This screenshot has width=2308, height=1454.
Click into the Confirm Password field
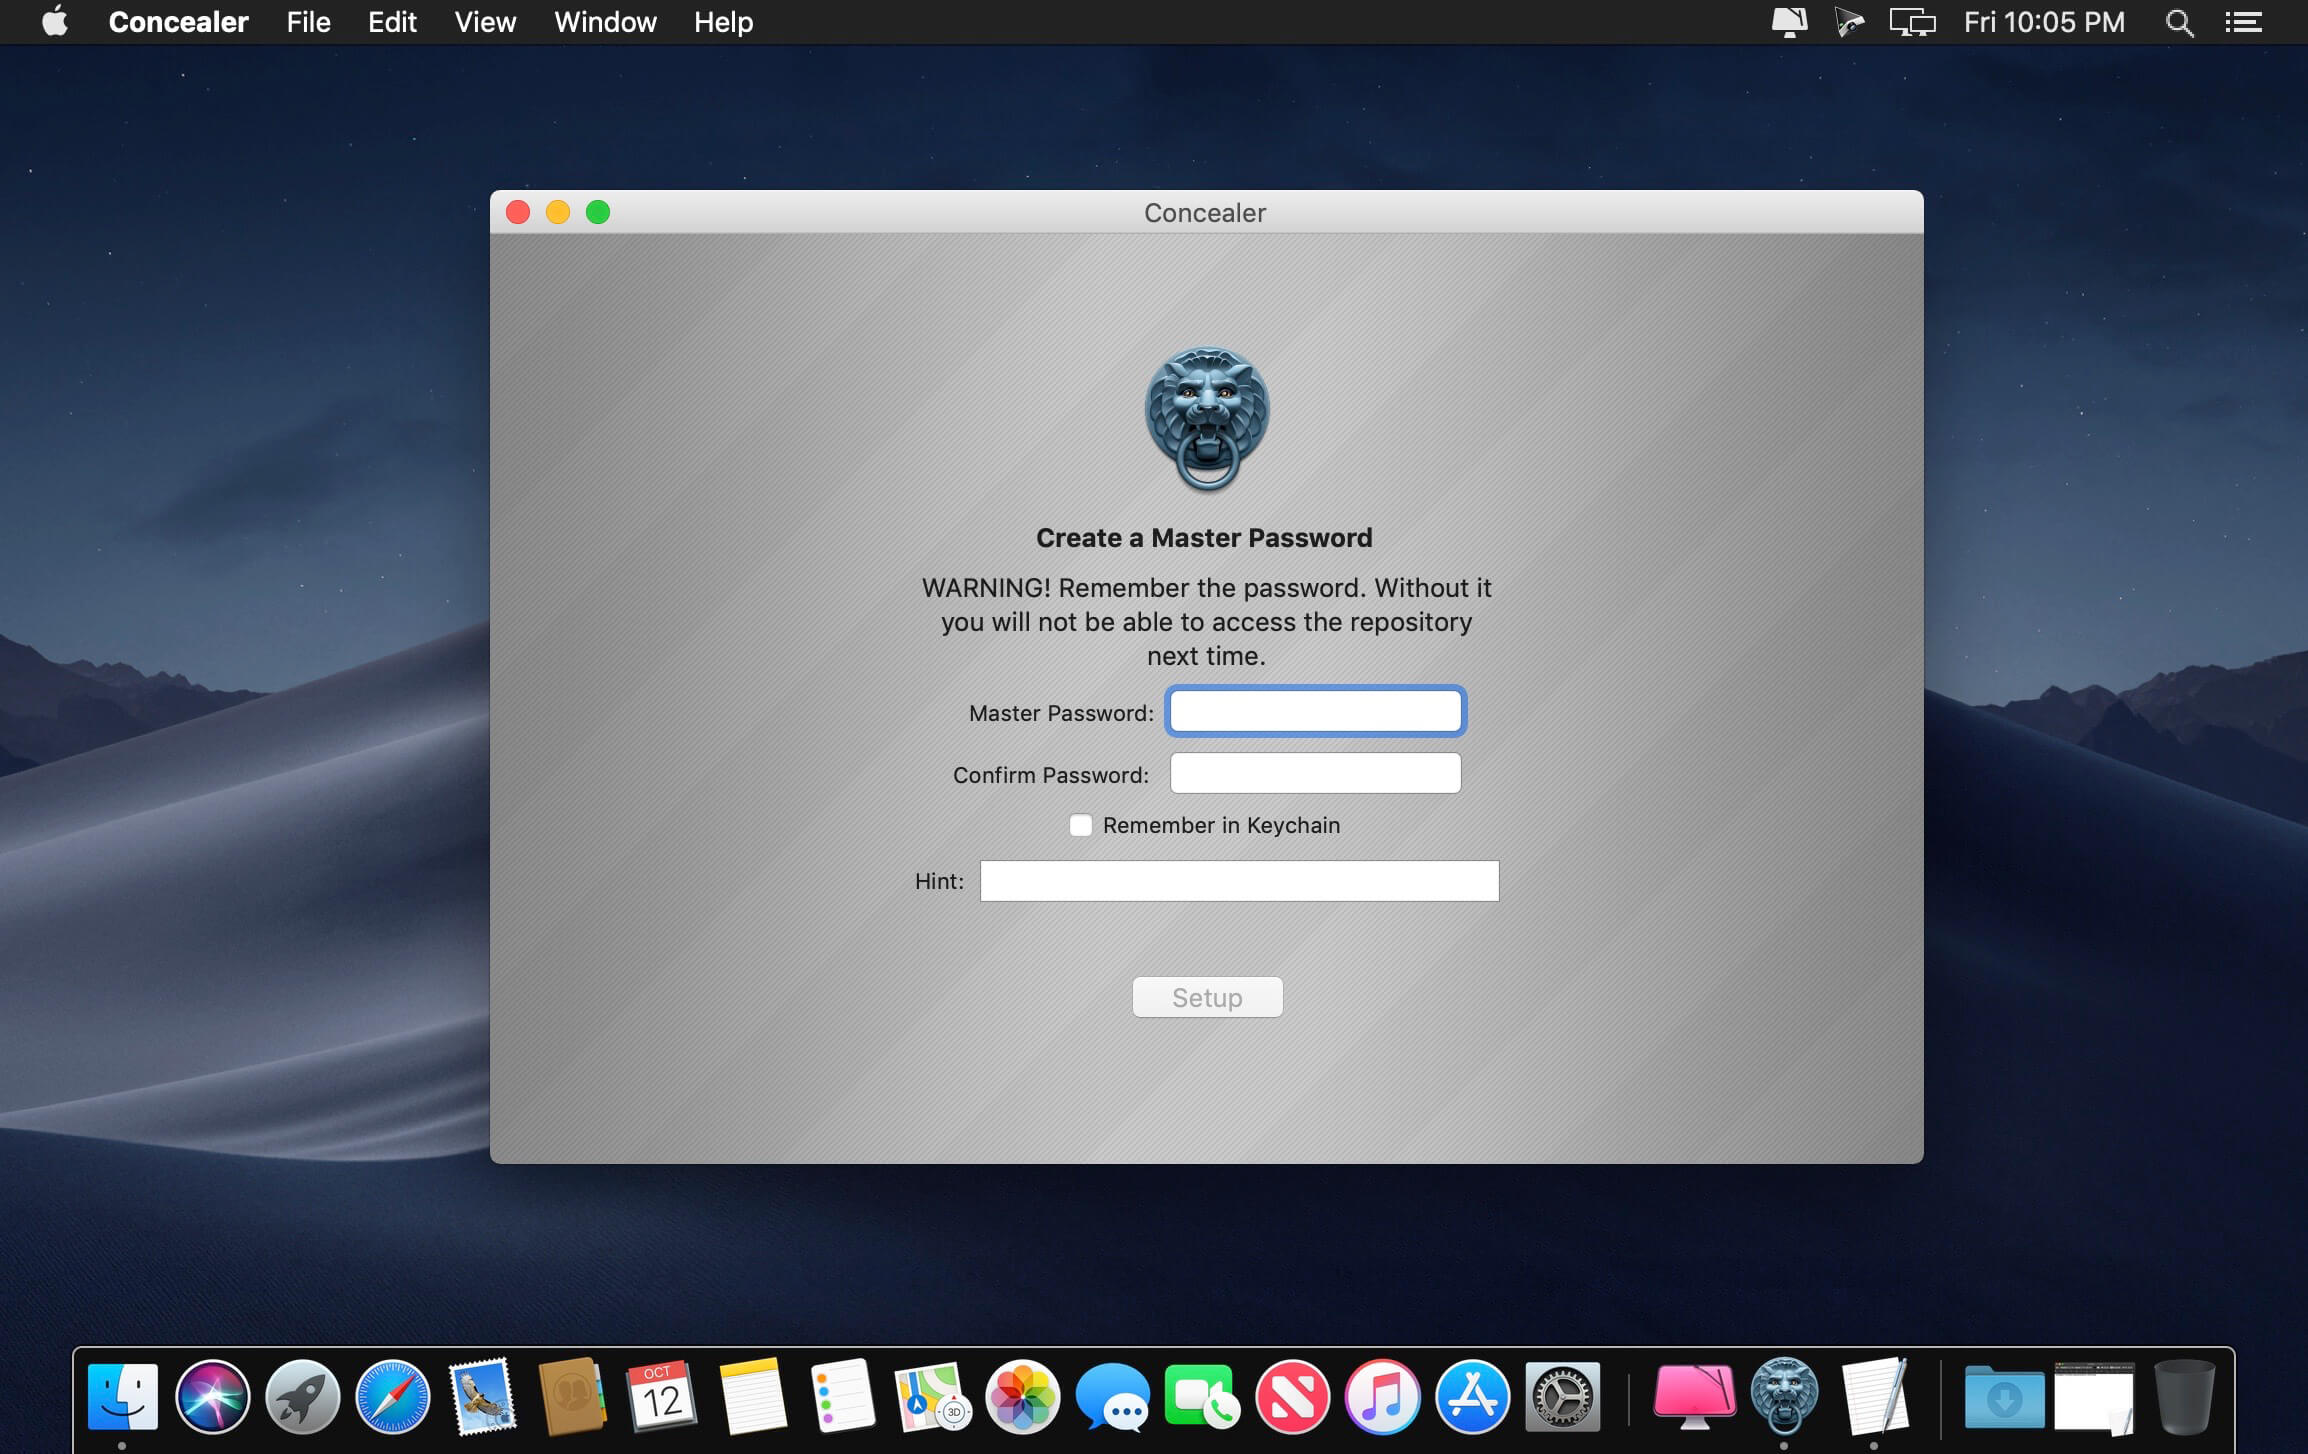point(1315,773)
